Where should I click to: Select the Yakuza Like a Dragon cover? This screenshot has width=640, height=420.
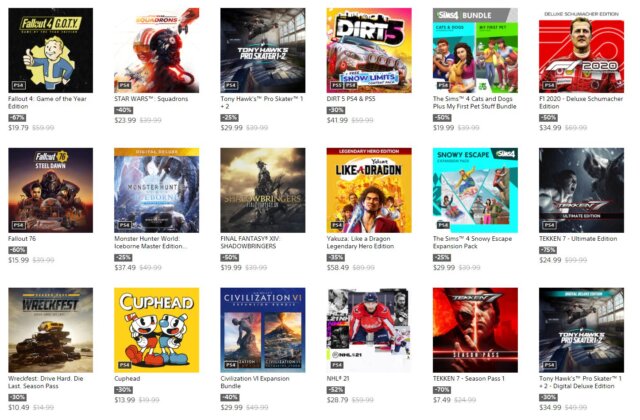tap(369, 190)
